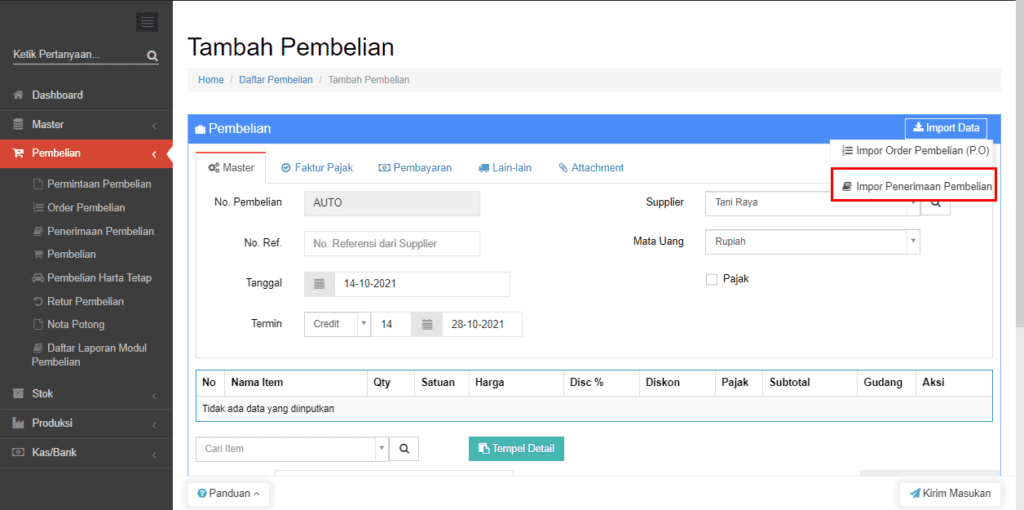Choose Impor Penerimaan Pembelian menu entry

[x=916, y=187]
